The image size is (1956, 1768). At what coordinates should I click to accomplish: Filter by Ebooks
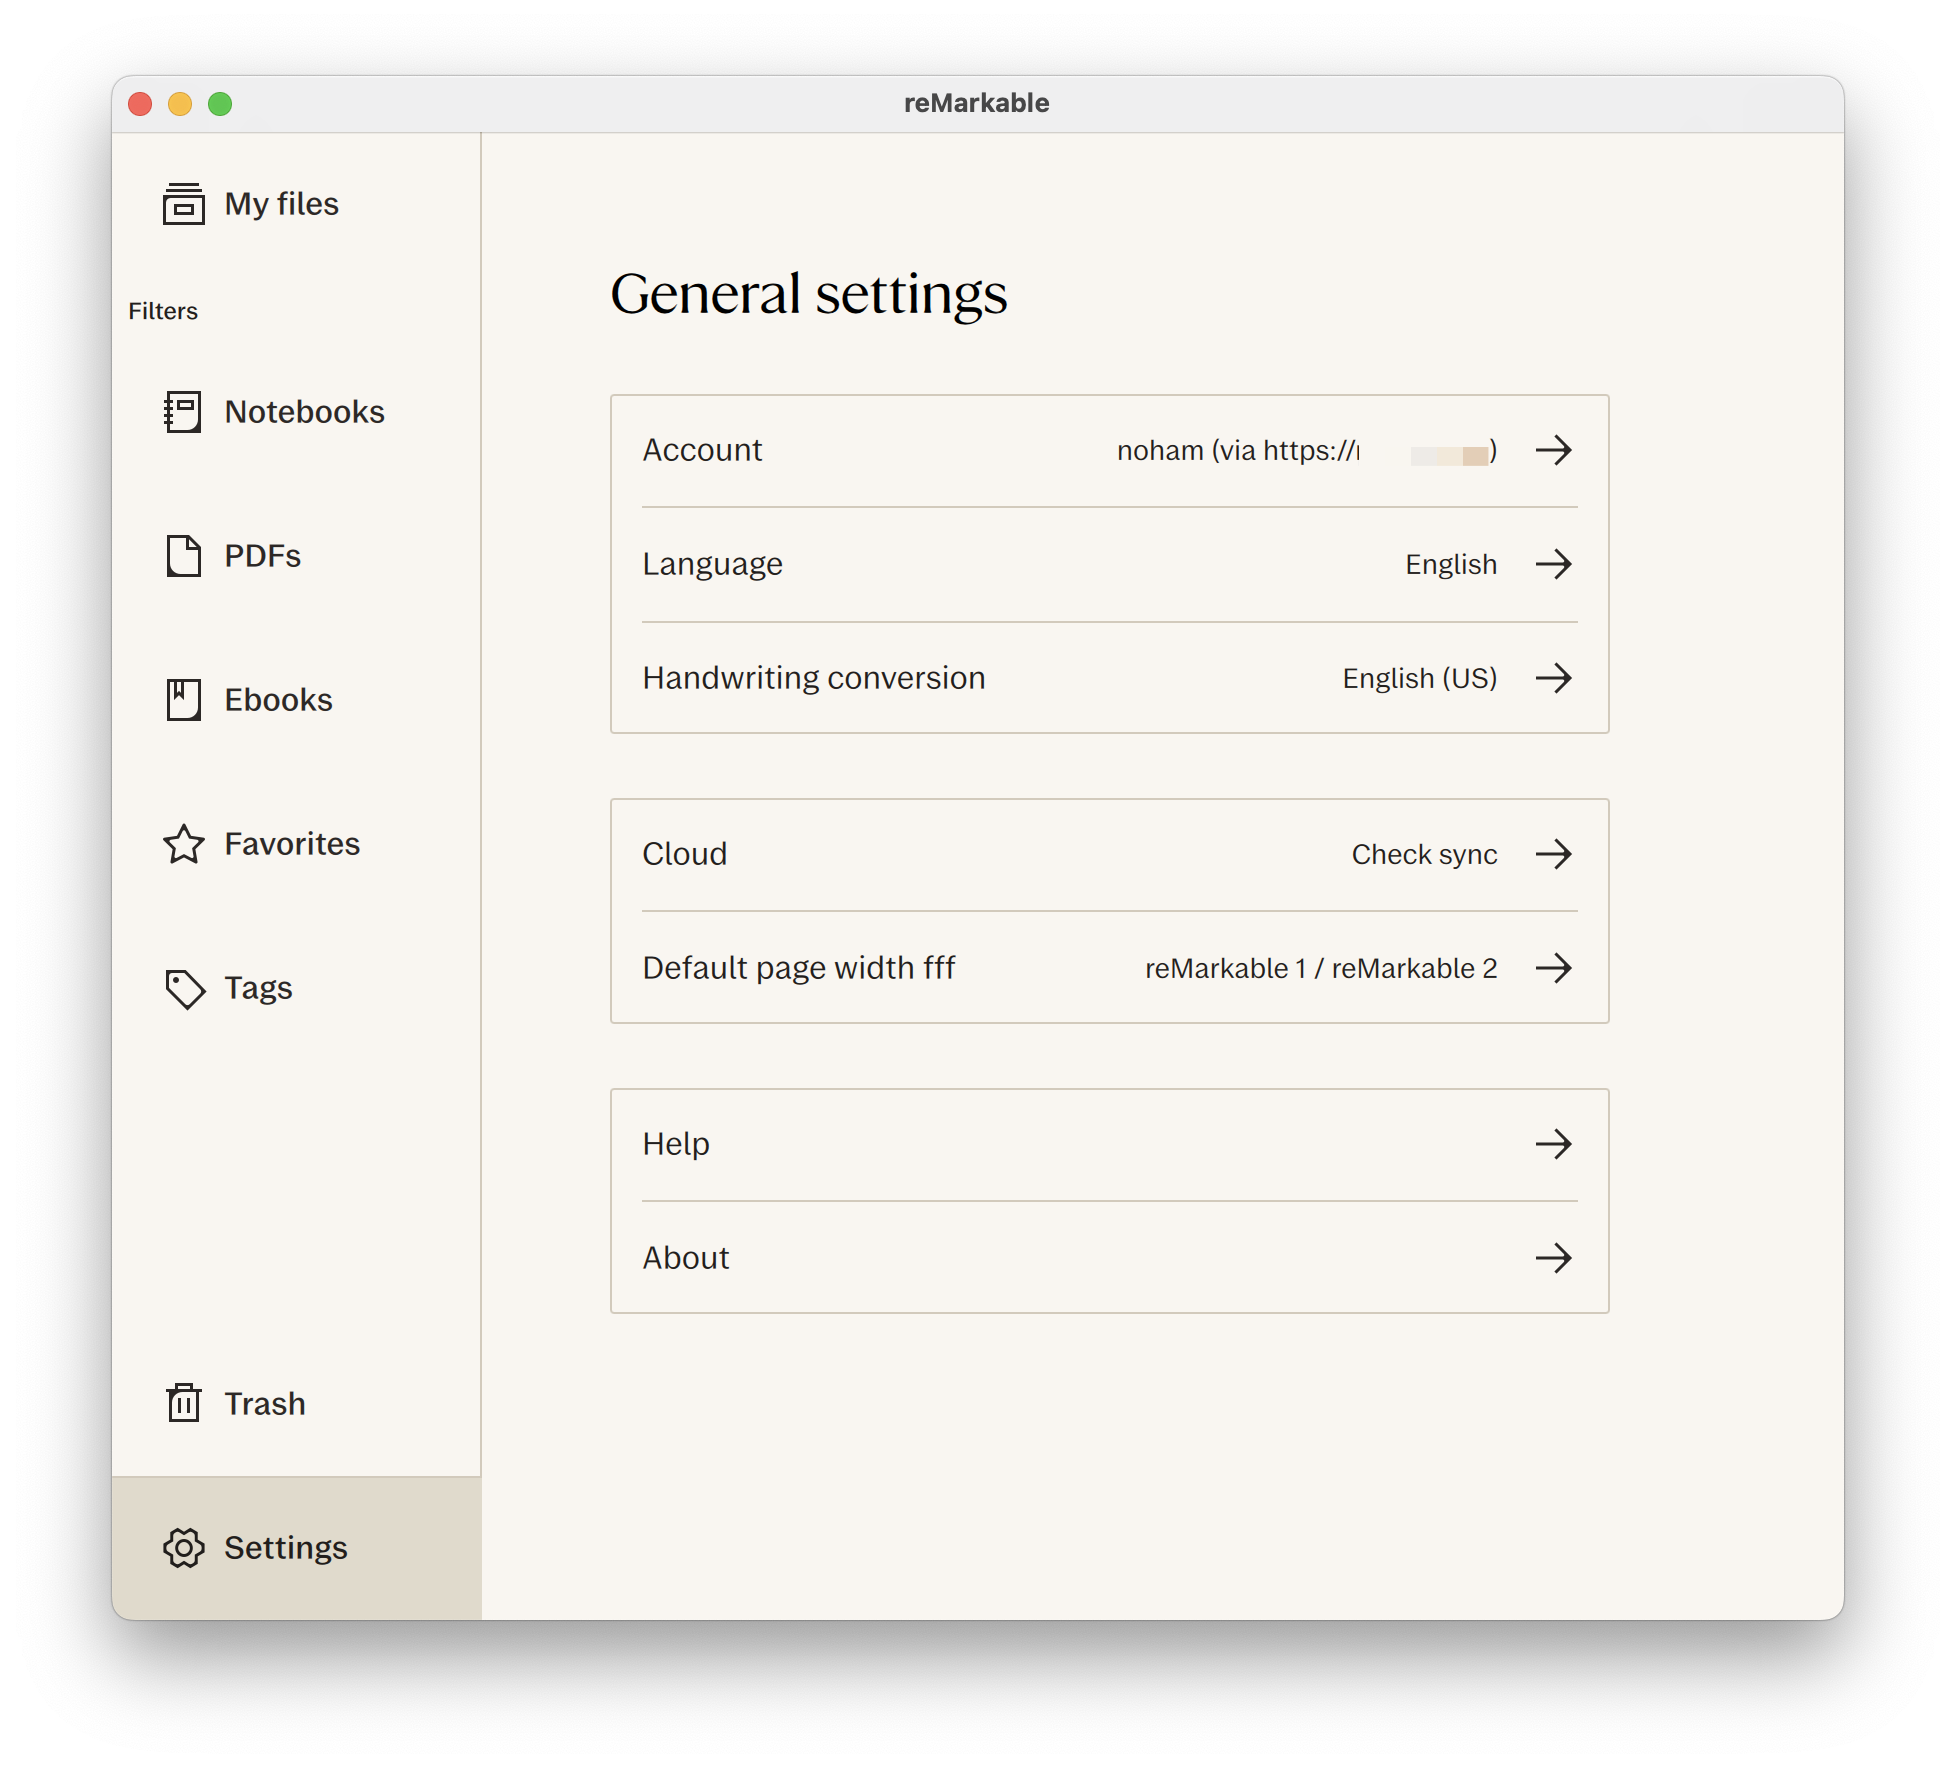(296, 700)
